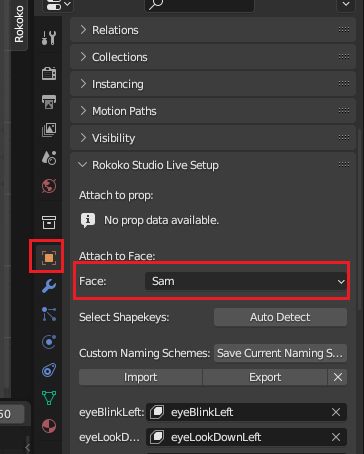Click grip dots on Motion Paths panel
The height and width of the screenshot is (454, 364).
point(344,111)
